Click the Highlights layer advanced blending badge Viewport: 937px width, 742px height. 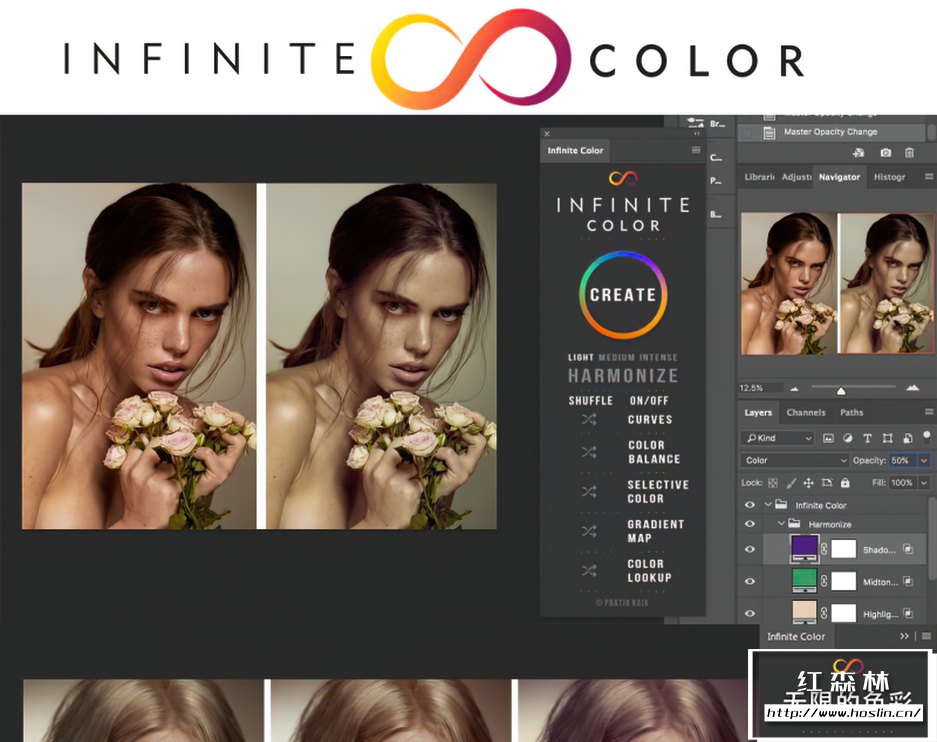point(908,613)
